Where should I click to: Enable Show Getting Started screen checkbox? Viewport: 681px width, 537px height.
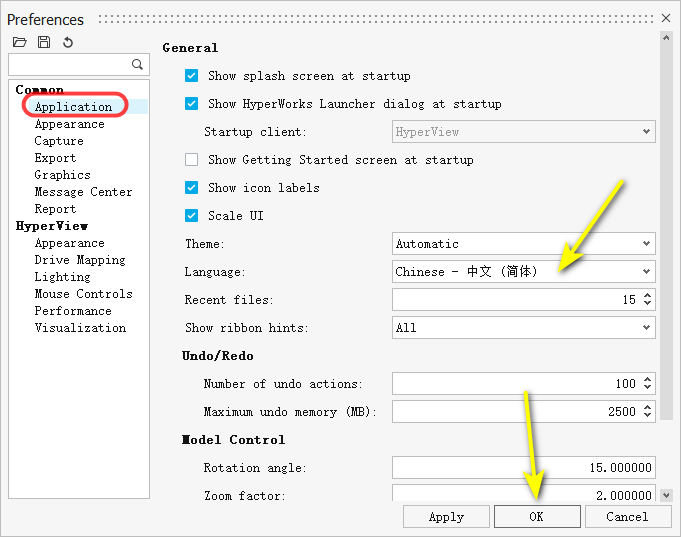pyautogui.click(x=192, y=159)
